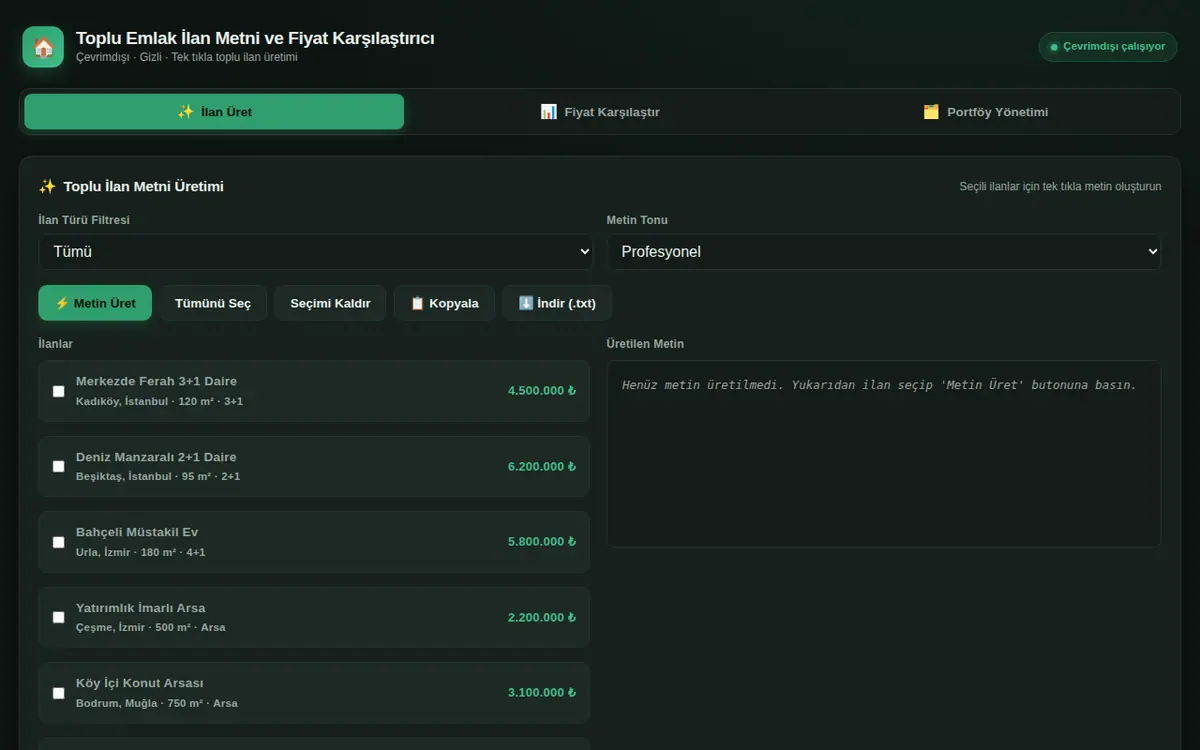
Task: Click the listing title Köy İçi Konut Arsası
Action: pos(140,683)
